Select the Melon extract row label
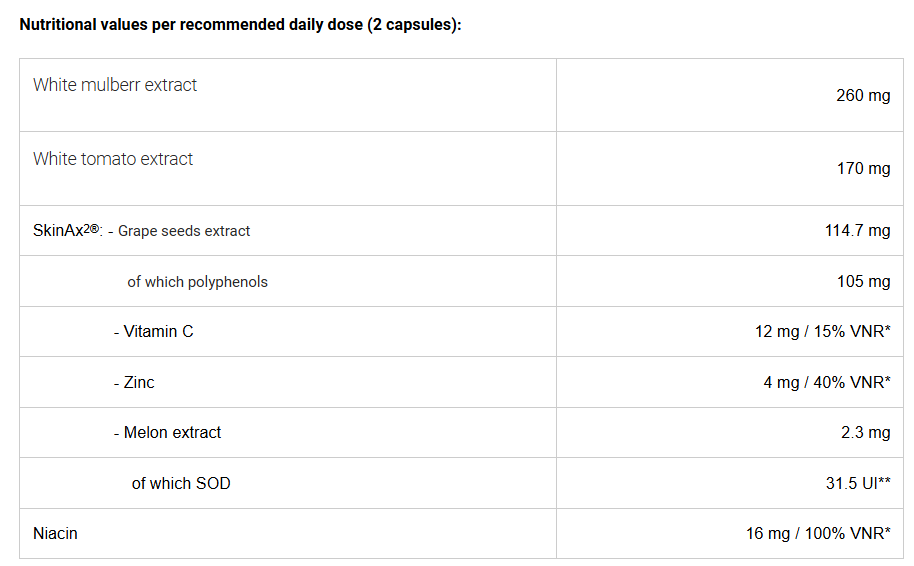 pyautogui.click(x=167, y=433)
